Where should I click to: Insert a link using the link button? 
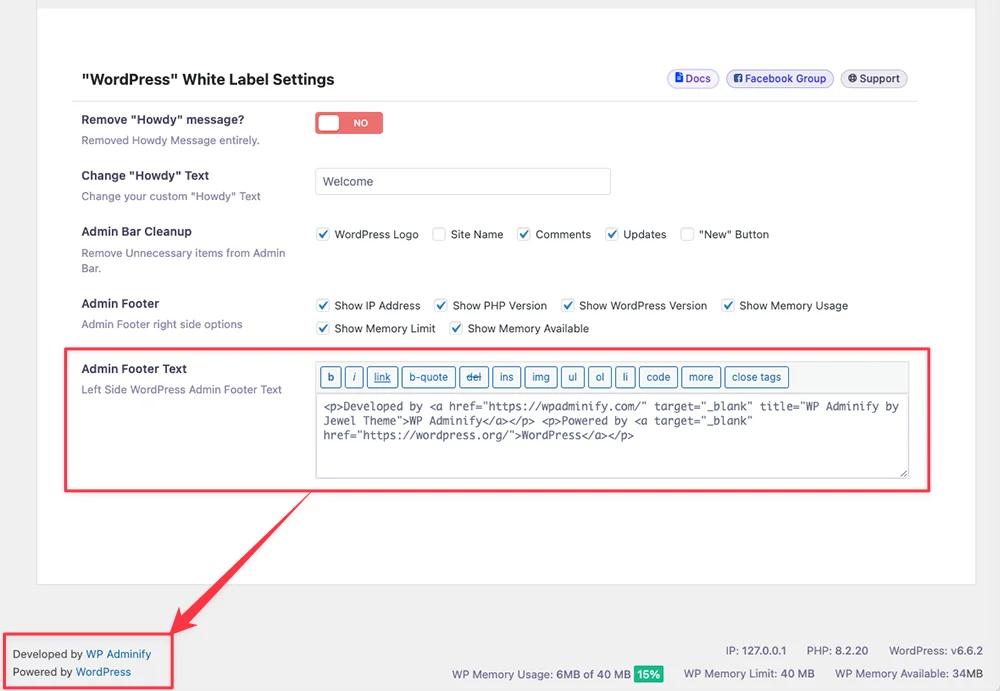(x=382, y=377)
